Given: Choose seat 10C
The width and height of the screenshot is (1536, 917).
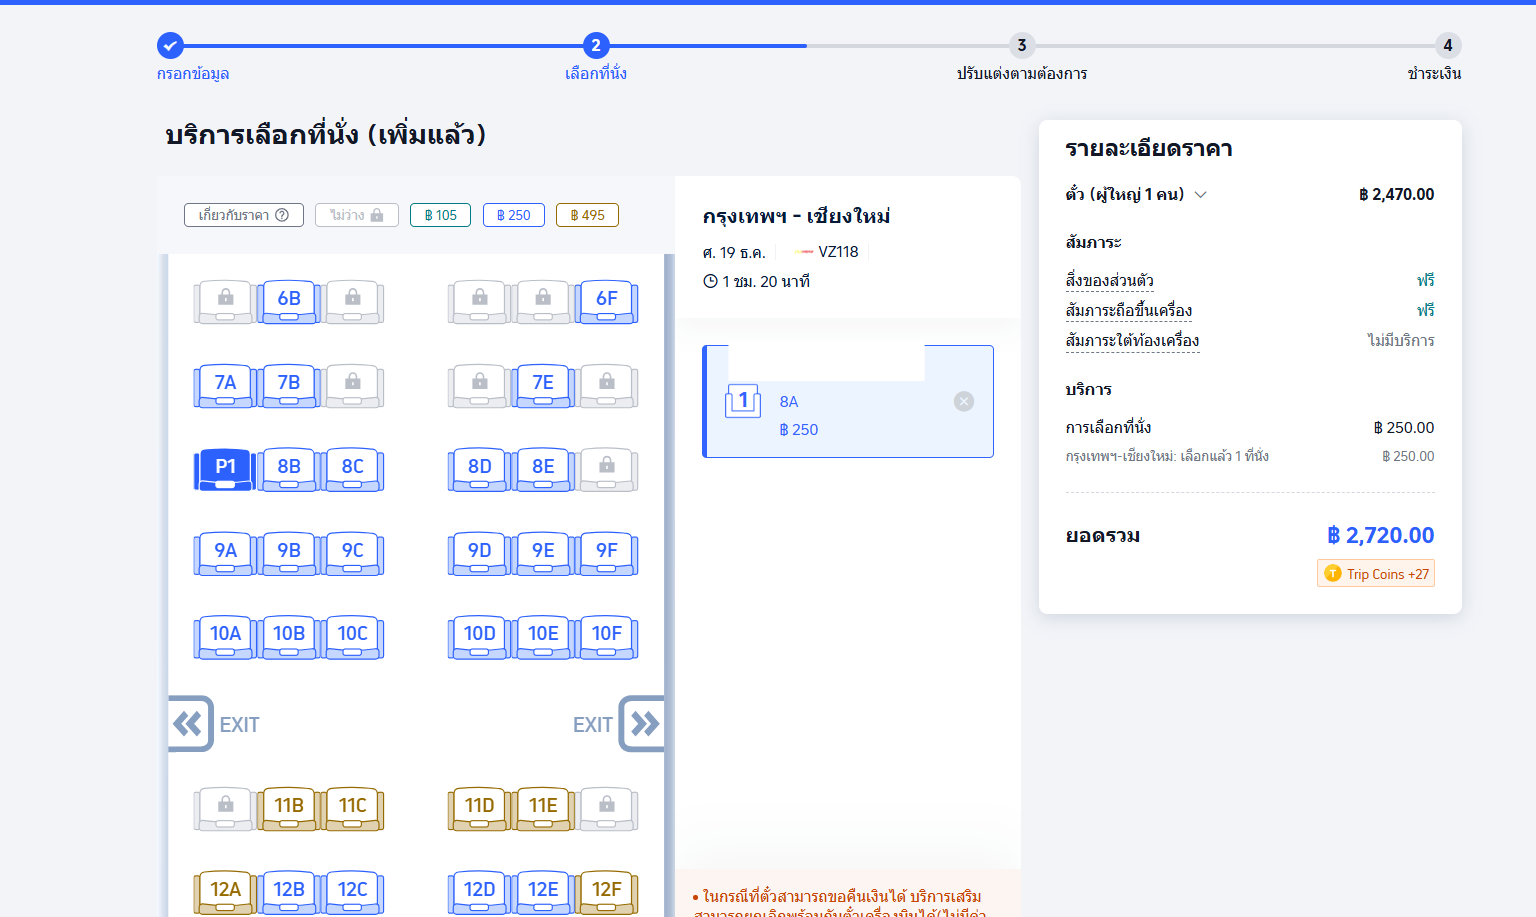Looking at the screenshot, I should pos(352,635).
